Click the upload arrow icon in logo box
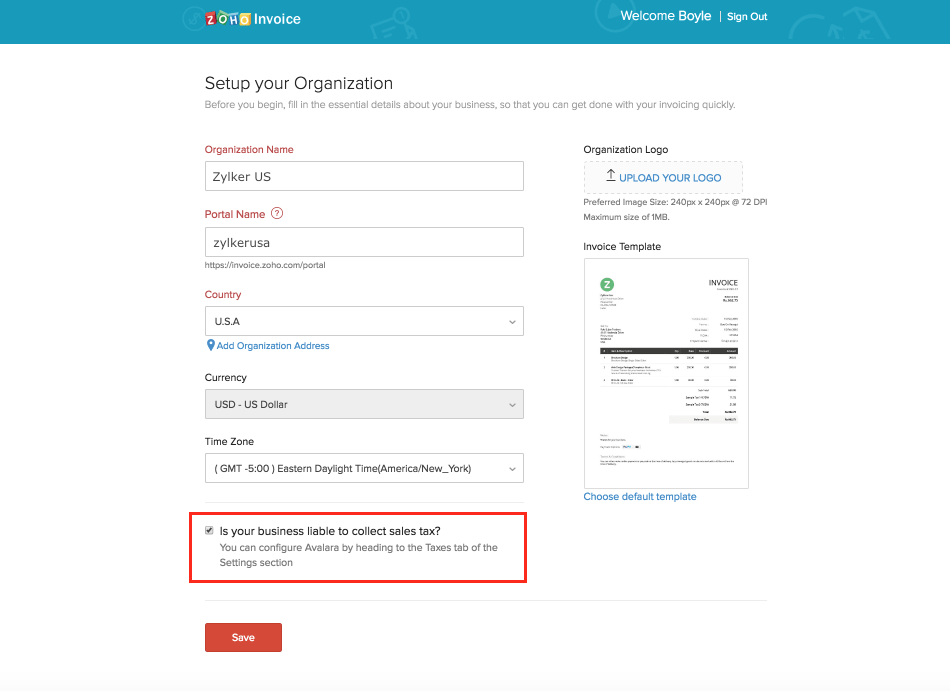950x691 pixels. click(610, 176)
